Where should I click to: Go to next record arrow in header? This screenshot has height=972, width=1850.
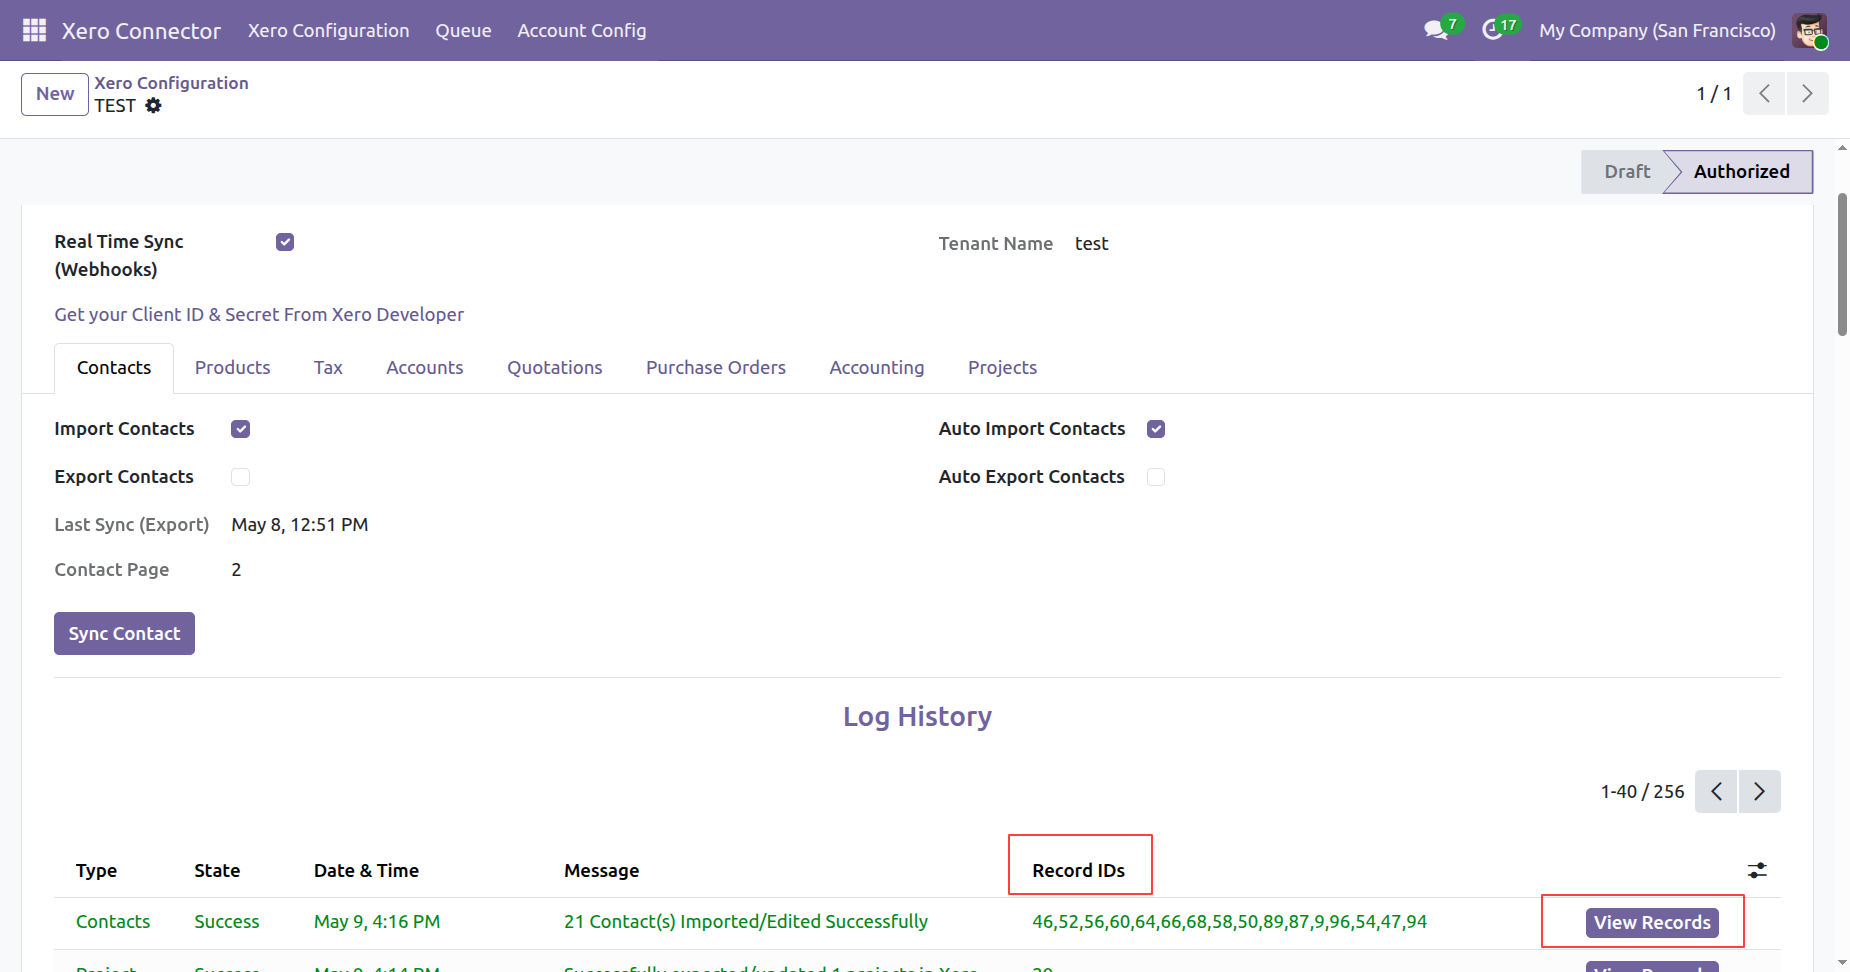[x=1807, y=93]
